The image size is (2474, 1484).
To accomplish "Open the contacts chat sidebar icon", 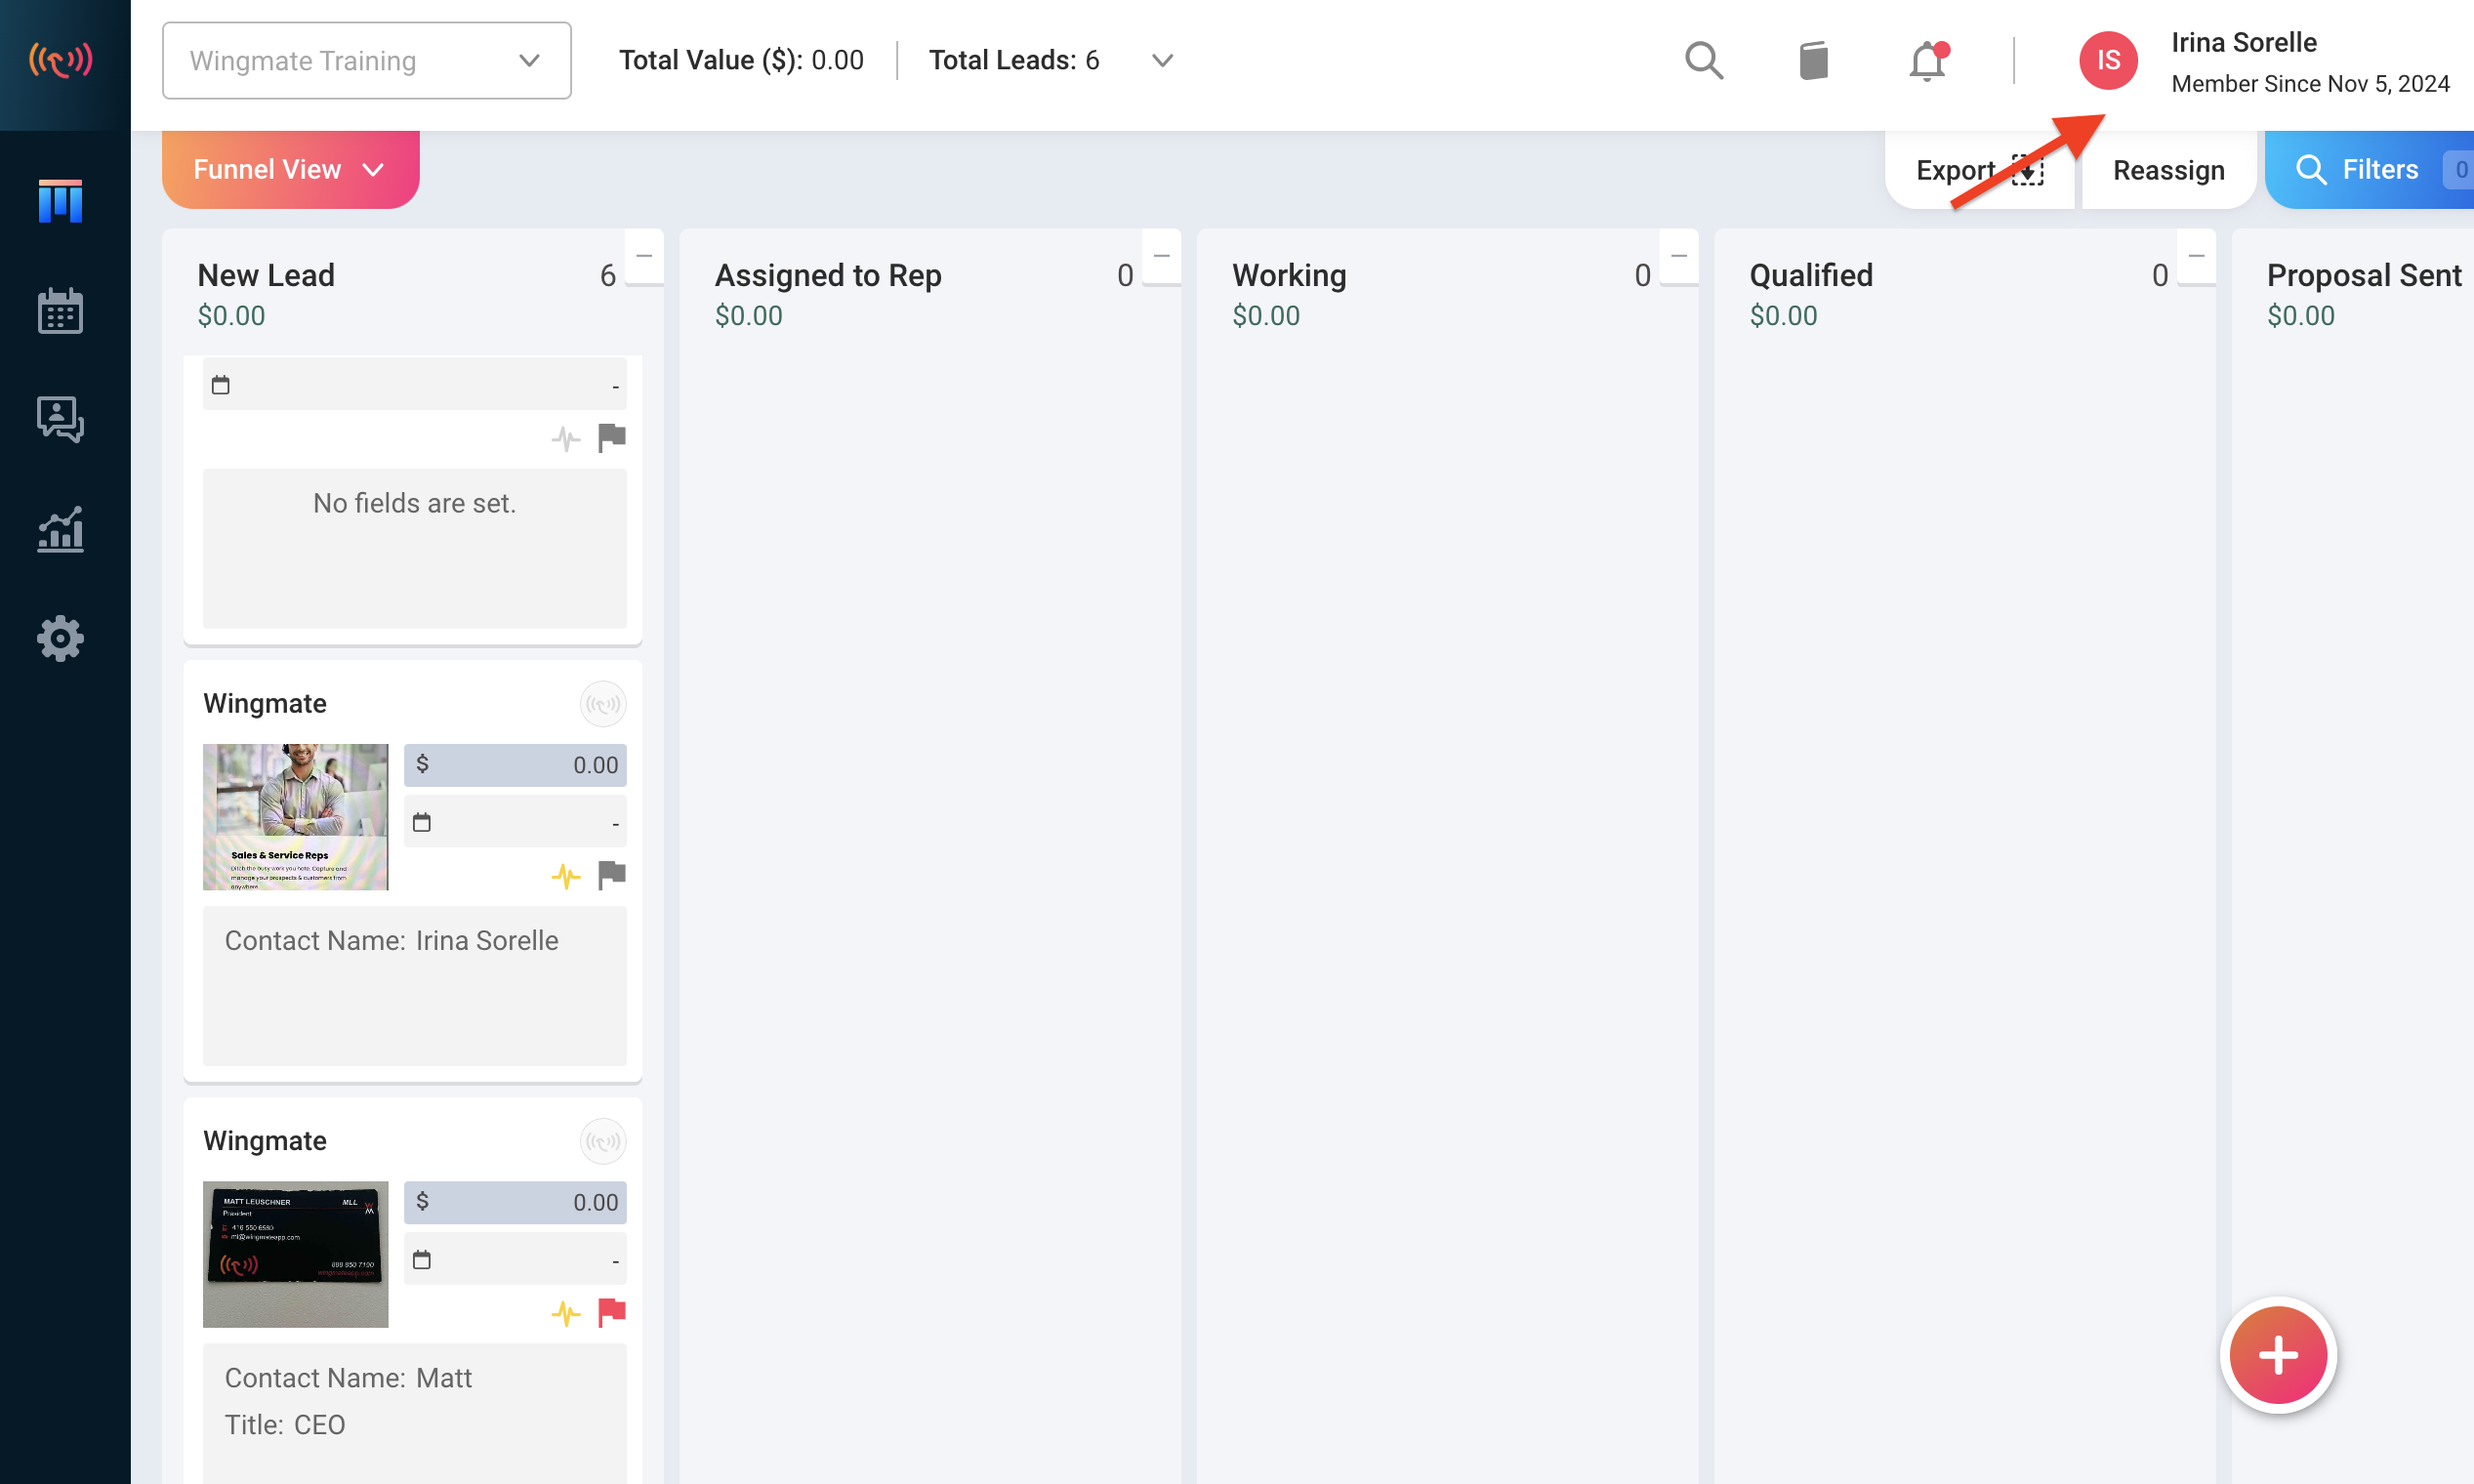I will 60,420.
